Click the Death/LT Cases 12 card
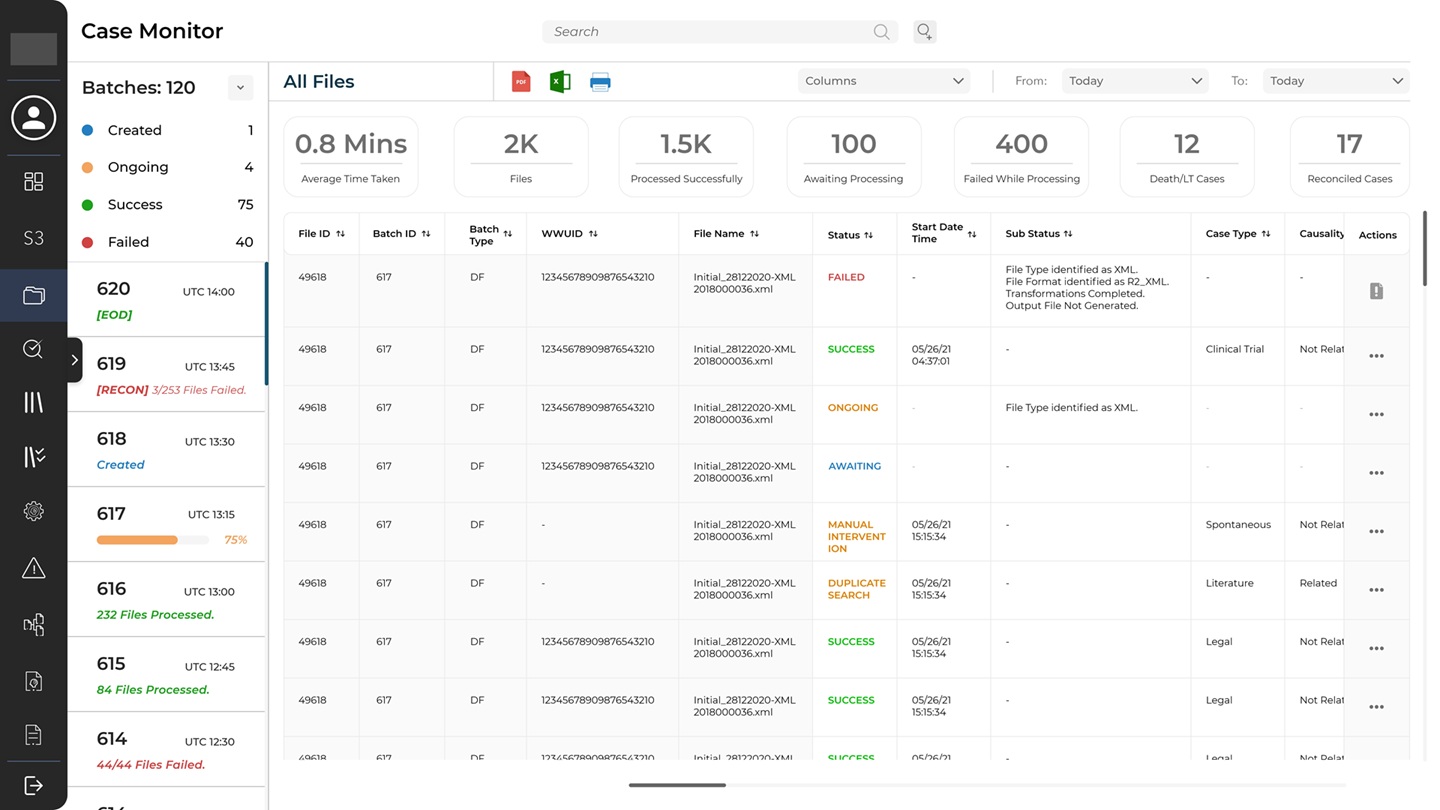Screen dimensions: 1440x810 pos(1186,156)
